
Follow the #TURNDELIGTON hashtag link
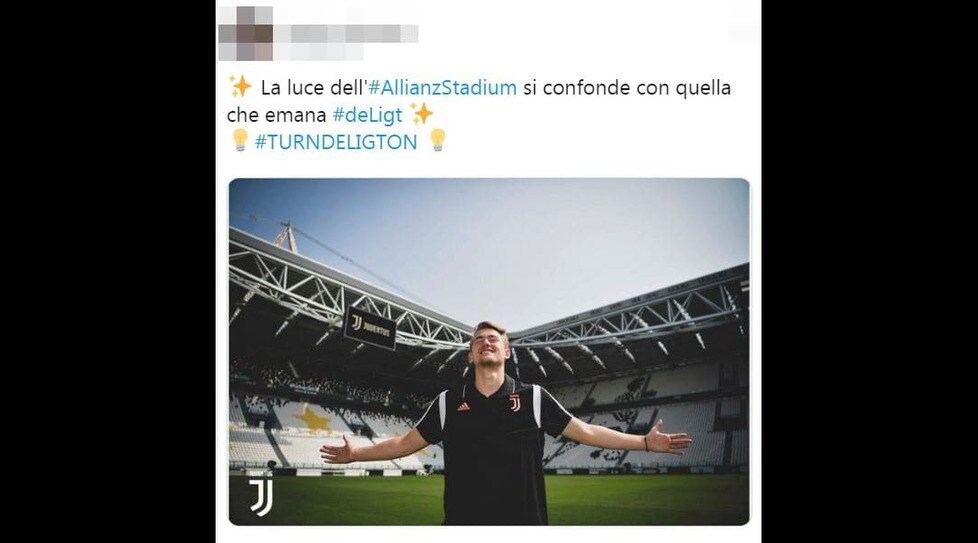pos(336,142)
